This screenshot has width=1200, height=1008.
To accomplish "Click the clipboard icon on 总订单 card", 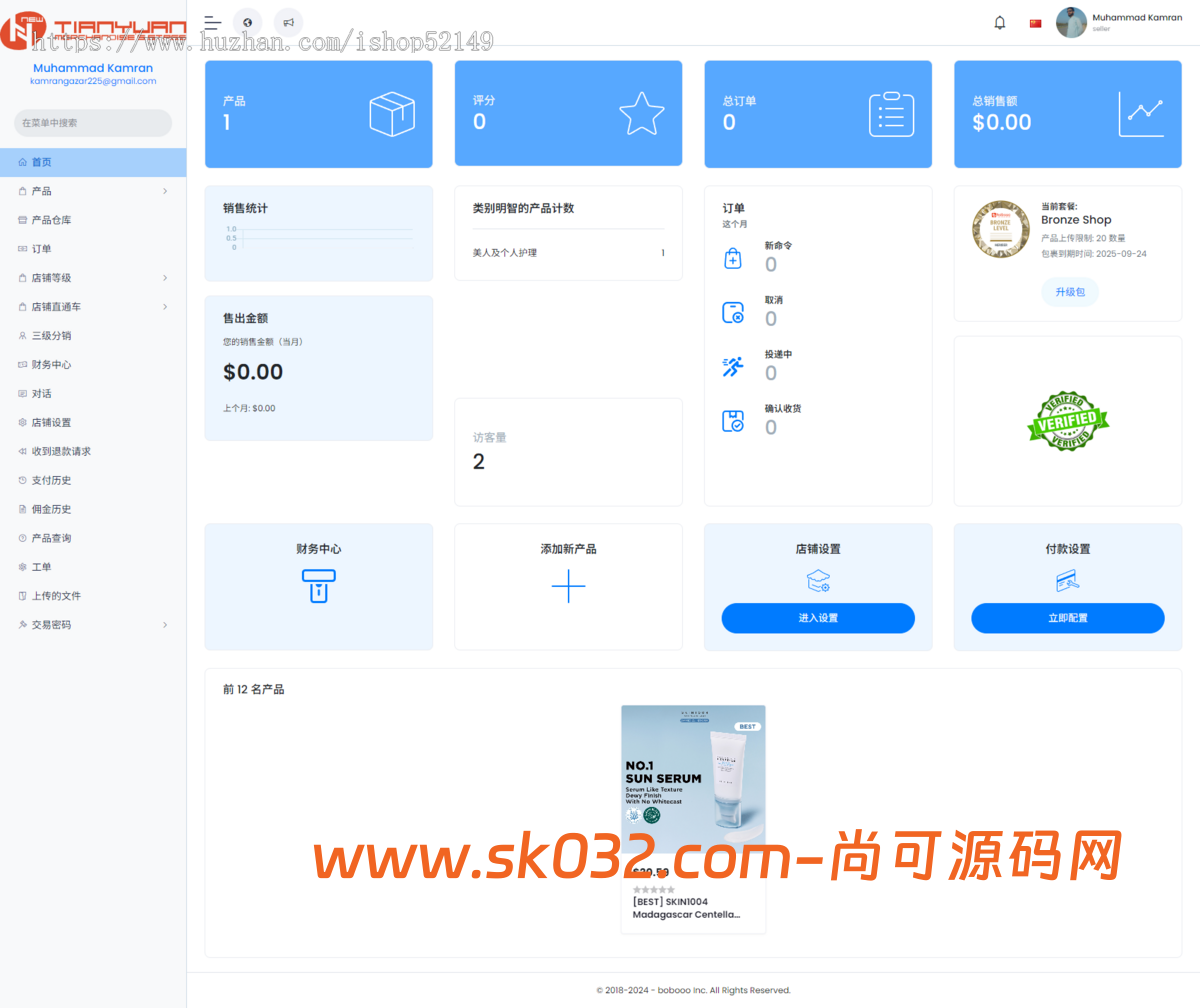I will coord(891,114).
